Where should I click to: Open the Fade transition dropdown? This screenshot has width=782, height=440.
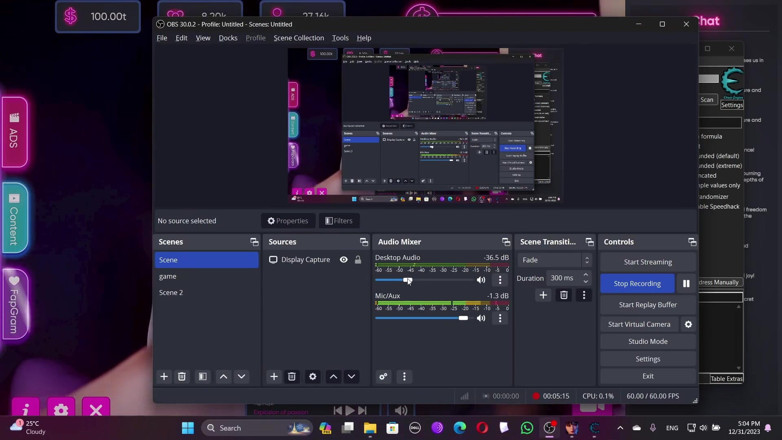click(554, 260)
